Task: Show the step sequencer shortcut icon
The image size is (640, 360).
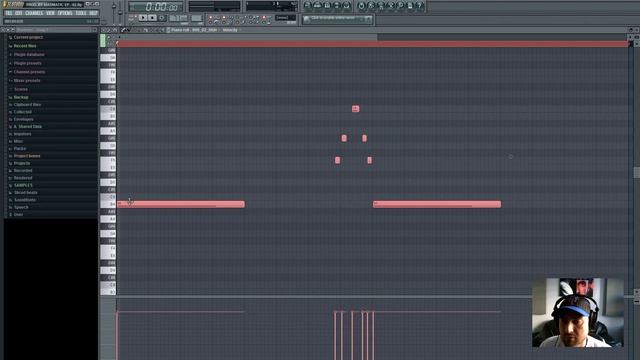Action: click(318, 5)
